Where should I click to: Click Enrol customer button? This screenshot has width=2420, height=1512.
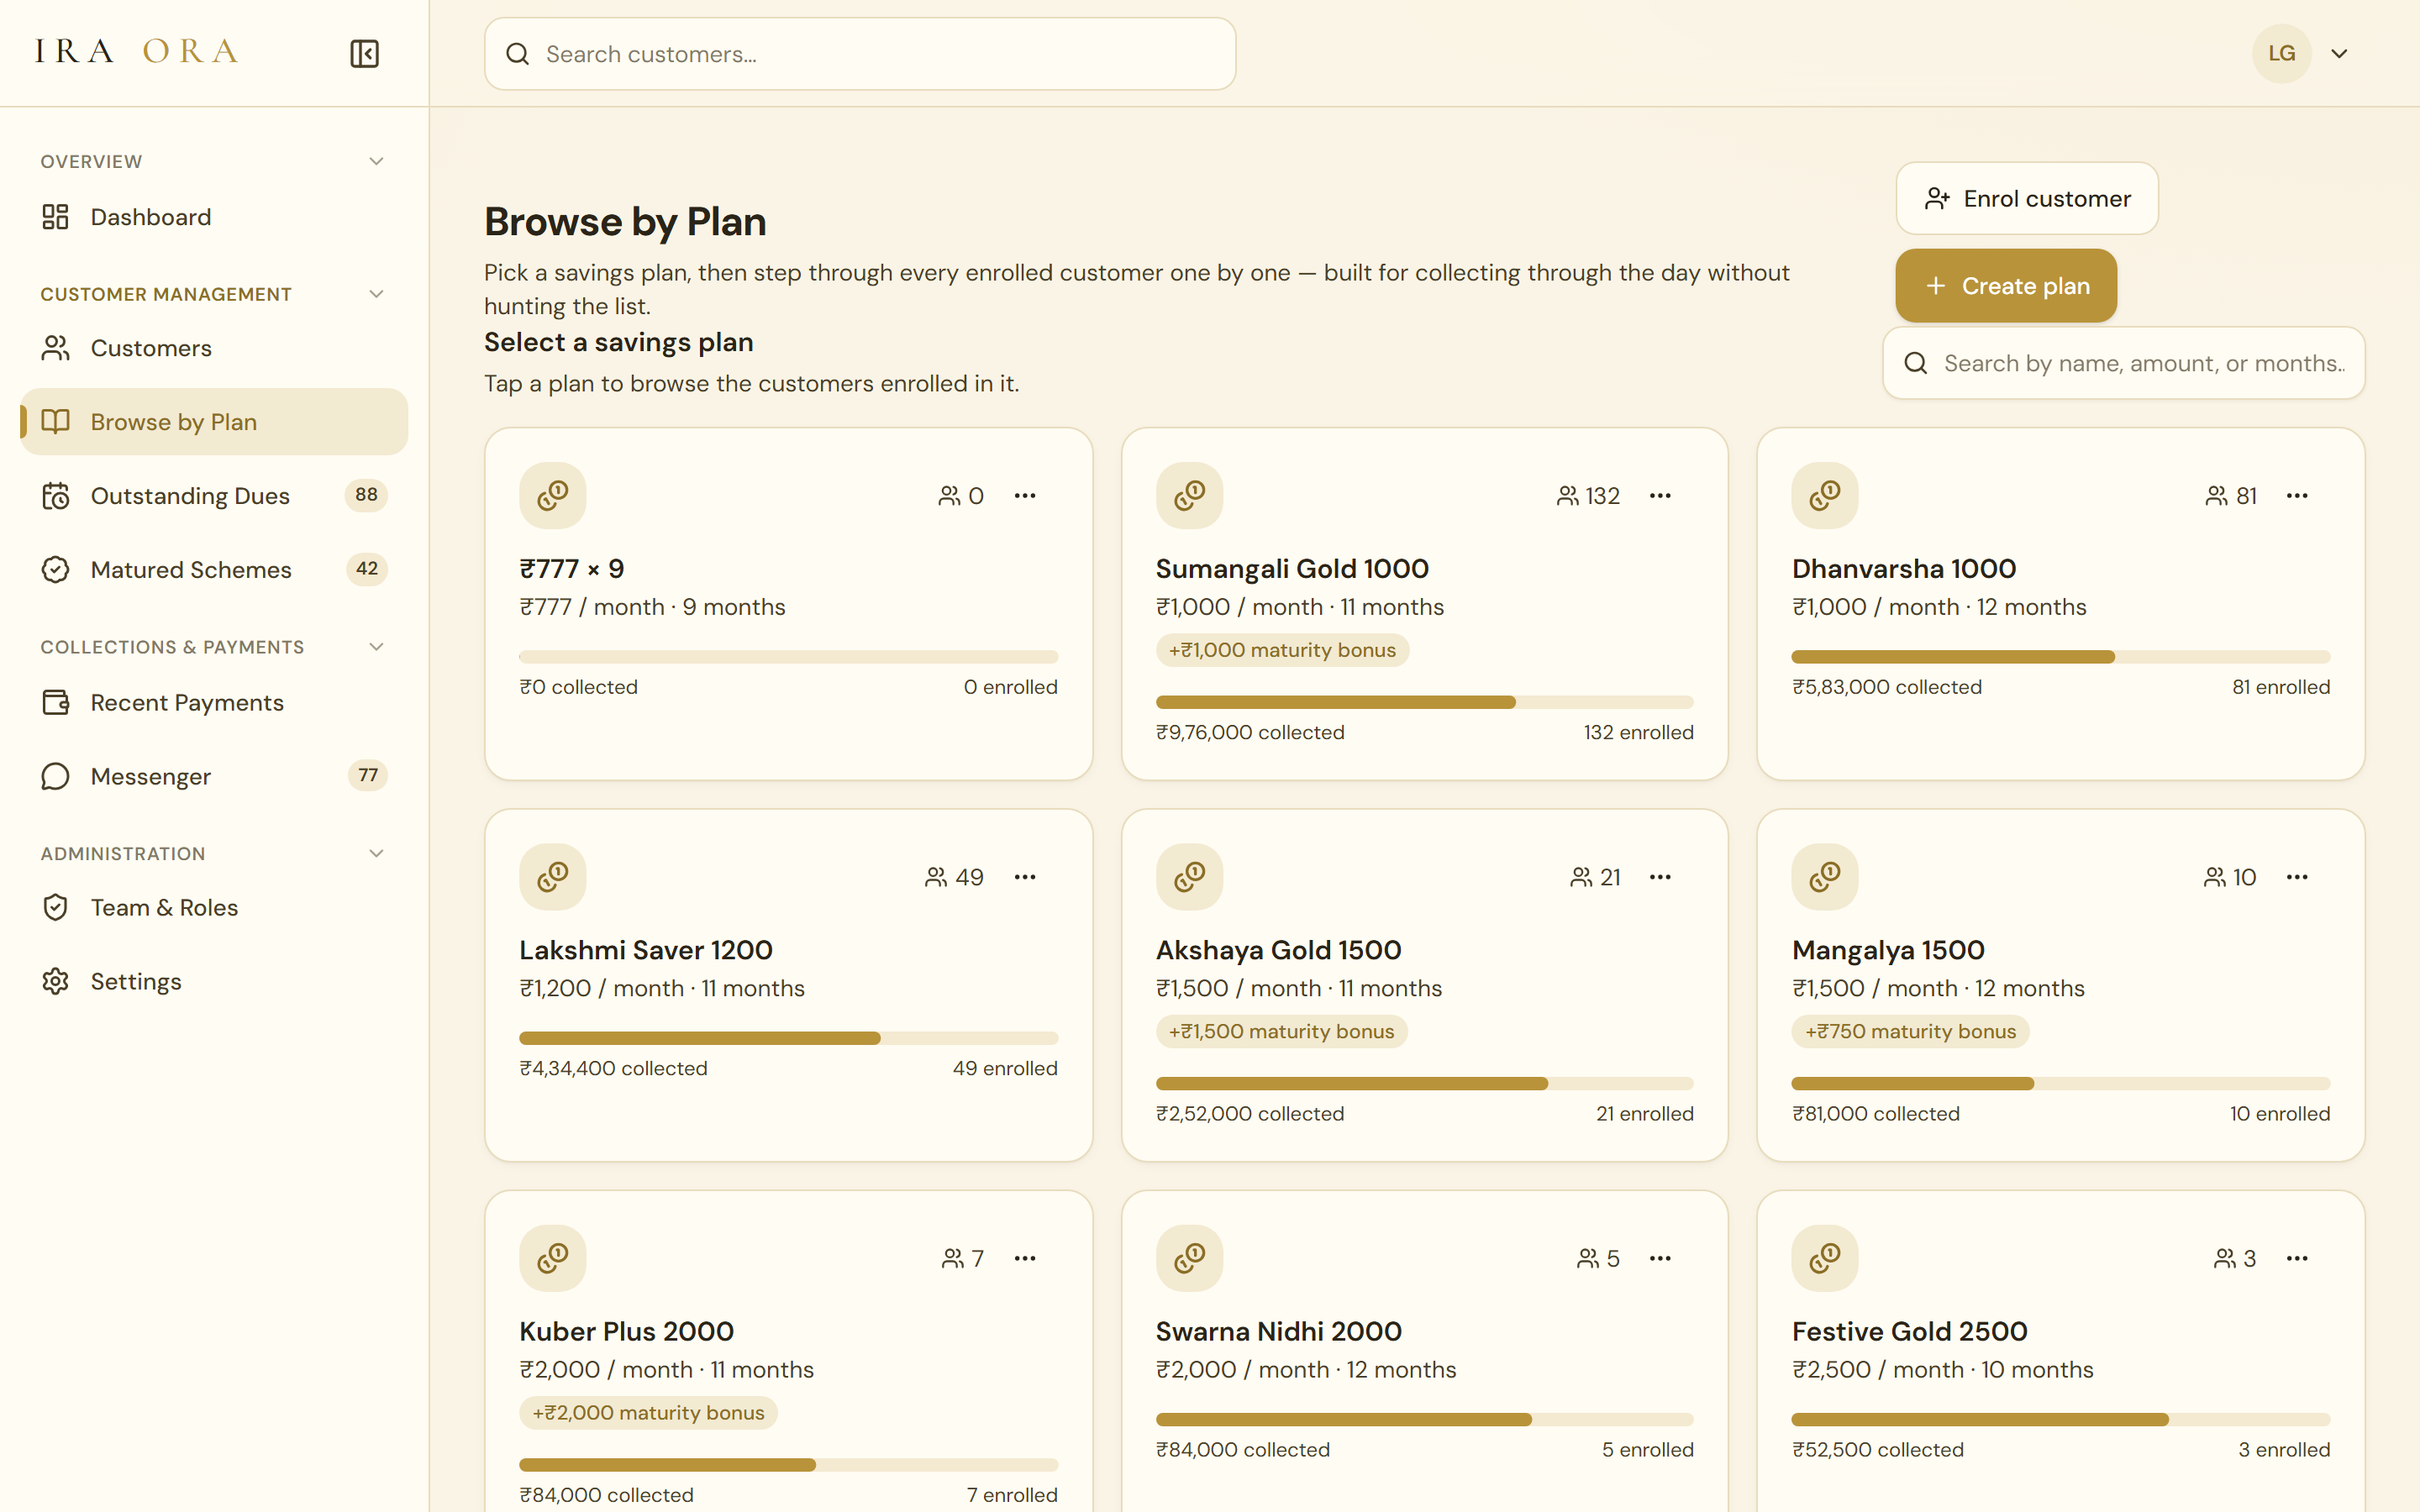pos(2027,199)
